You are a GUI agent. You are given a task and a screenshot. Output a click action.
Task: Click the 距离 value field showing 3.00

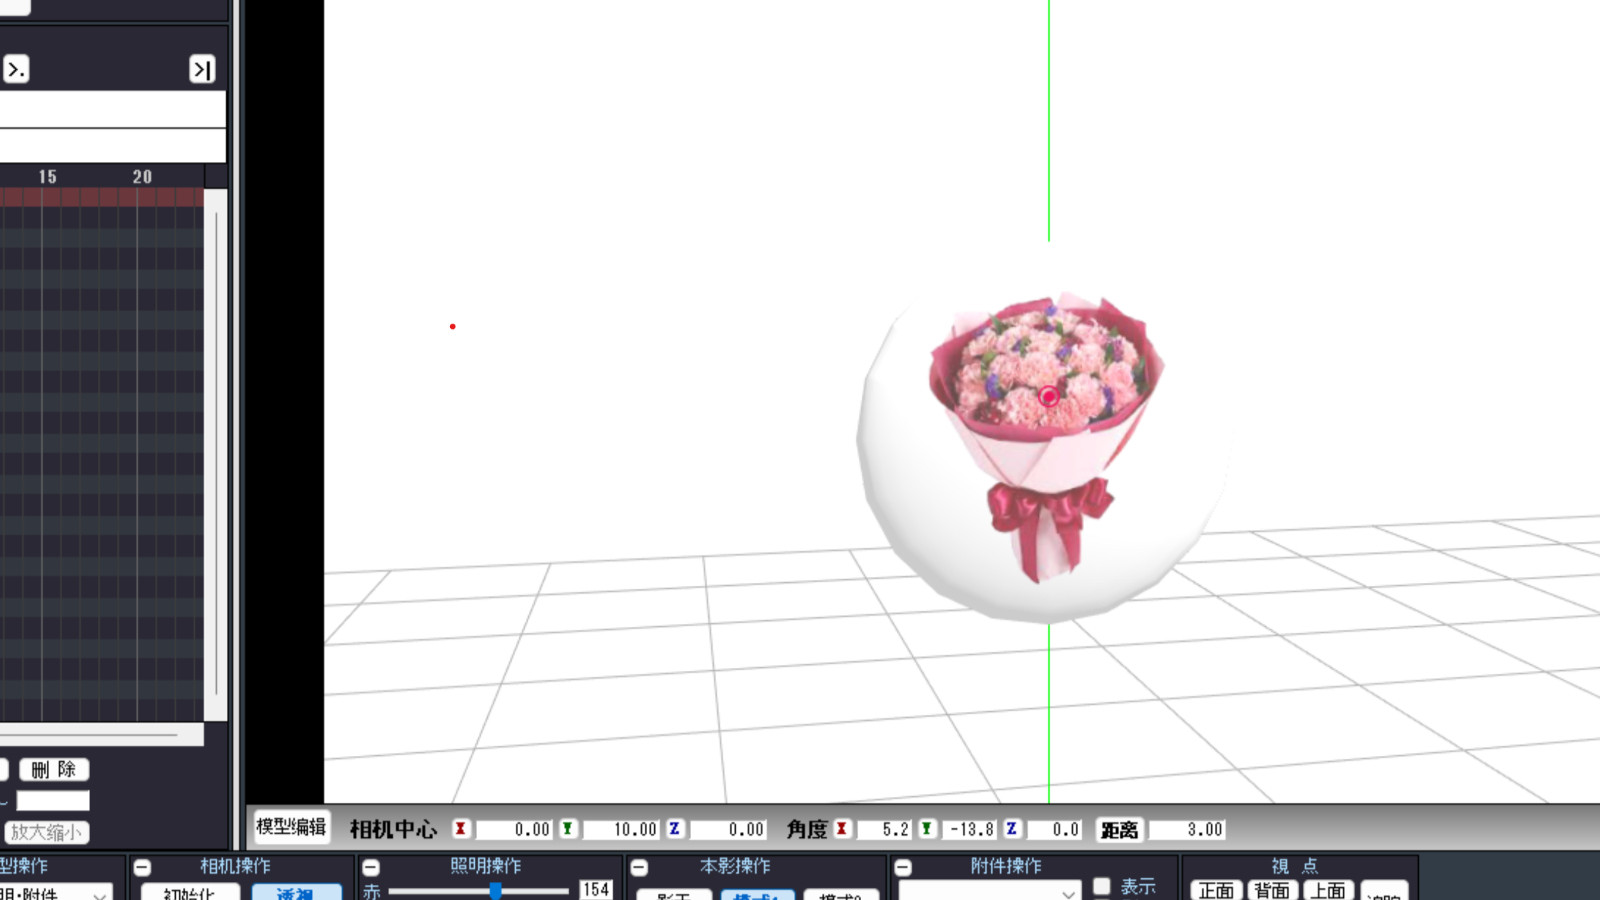coord(1187,830)
